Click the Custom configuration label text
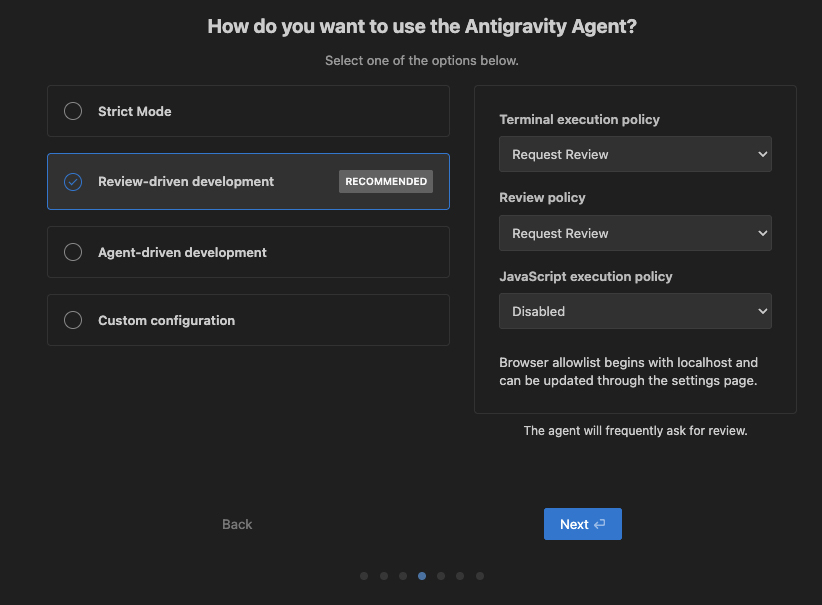822x605 pixels. (x=166, y=320)
